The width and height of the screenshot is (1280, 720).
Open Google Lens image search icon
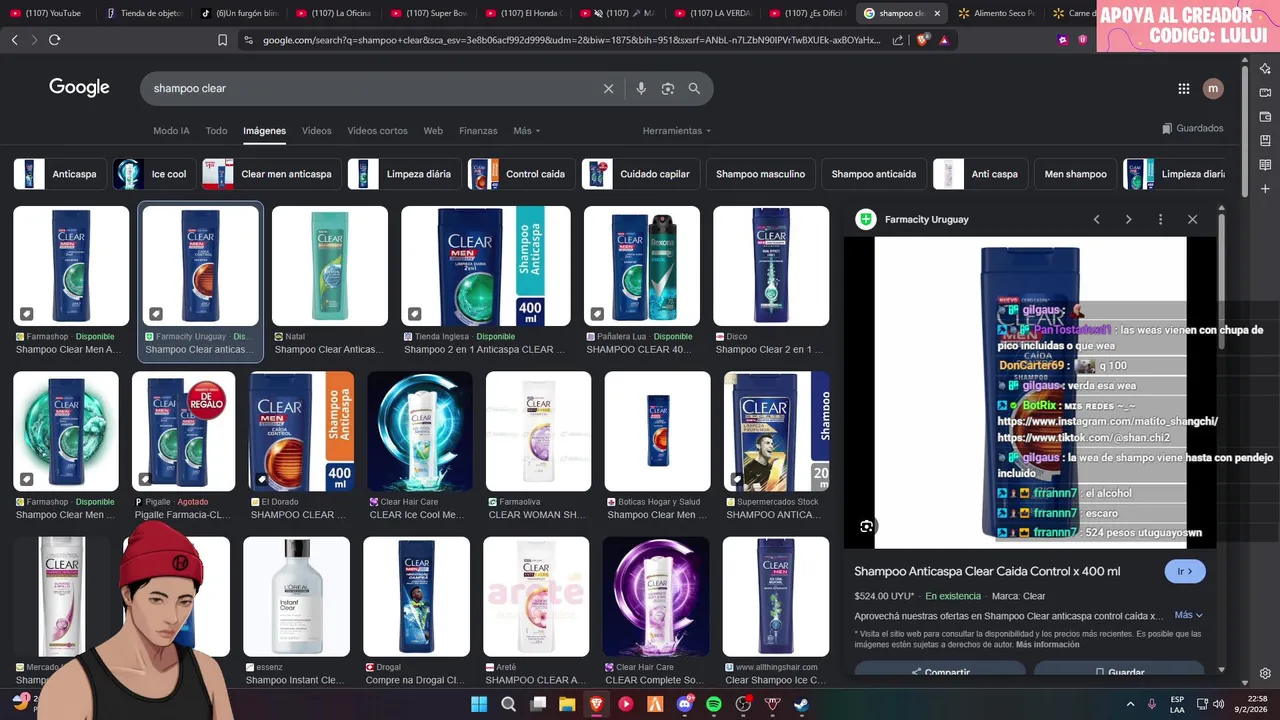[x=668, y=88]
